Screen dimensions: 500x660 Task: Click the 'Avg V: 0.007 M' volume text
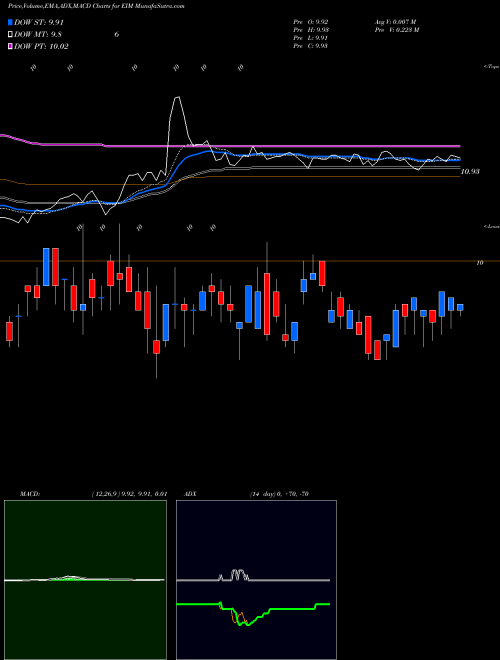coord(395,21)
